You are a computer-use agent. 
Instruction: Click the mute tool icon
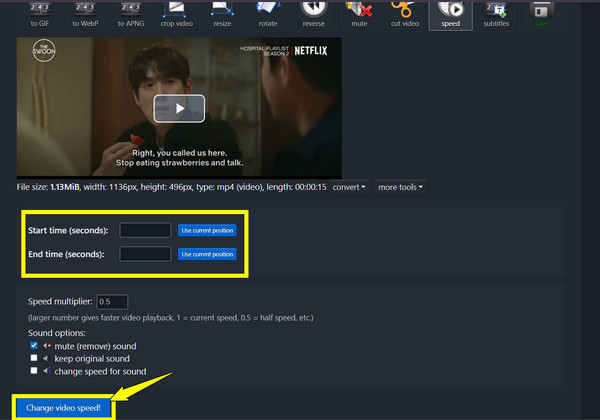[355, 14]
